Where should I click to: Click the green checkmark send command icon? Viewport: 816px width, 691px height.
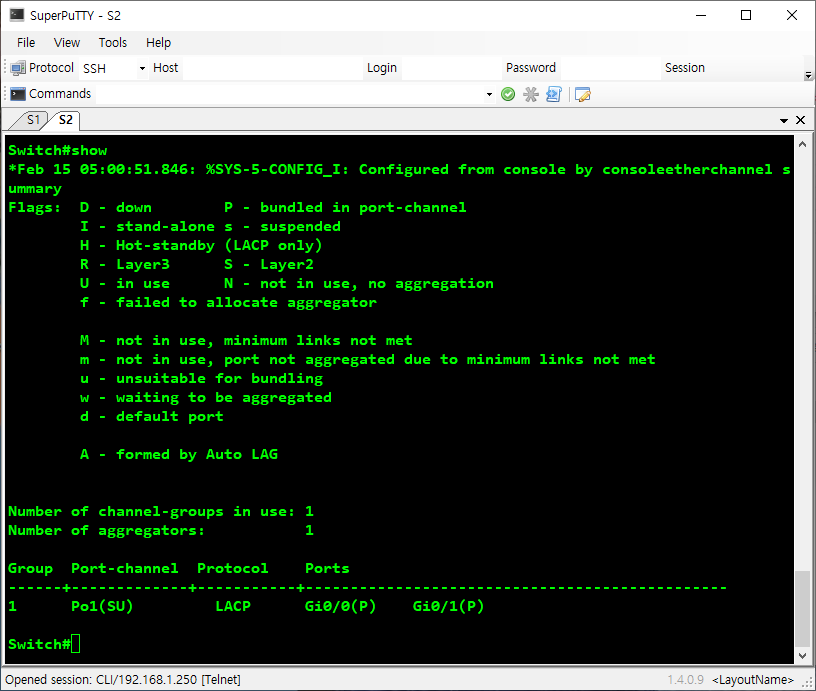(508, 94)
